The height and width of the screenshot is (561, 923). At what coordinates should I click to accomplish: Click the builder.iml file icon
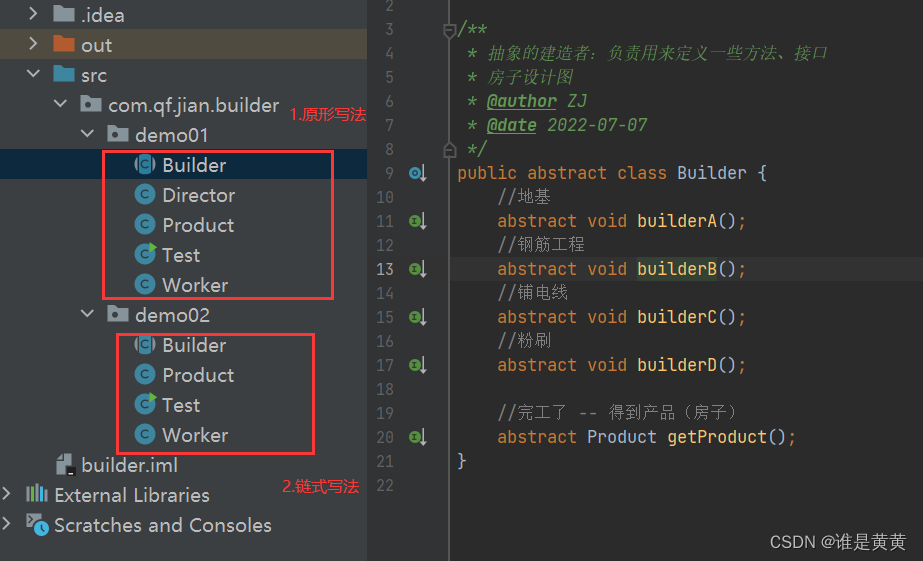[65, 464]
